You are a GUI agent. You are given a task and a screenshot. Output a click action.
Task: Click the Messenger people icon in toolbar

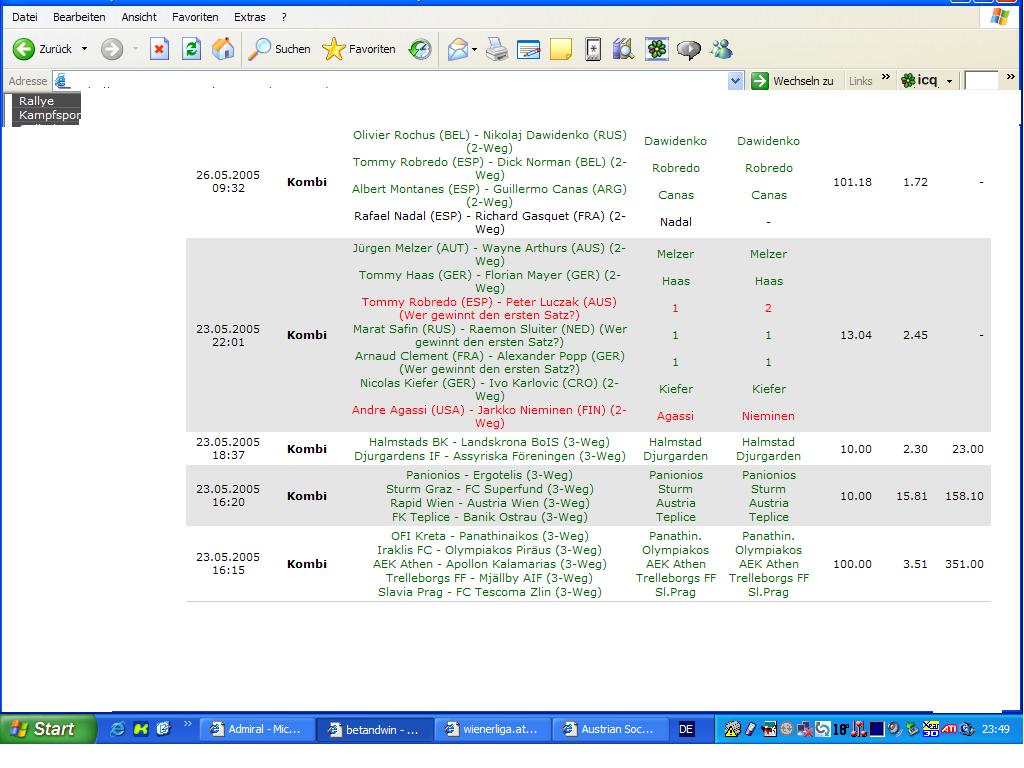tap(721, 49)
